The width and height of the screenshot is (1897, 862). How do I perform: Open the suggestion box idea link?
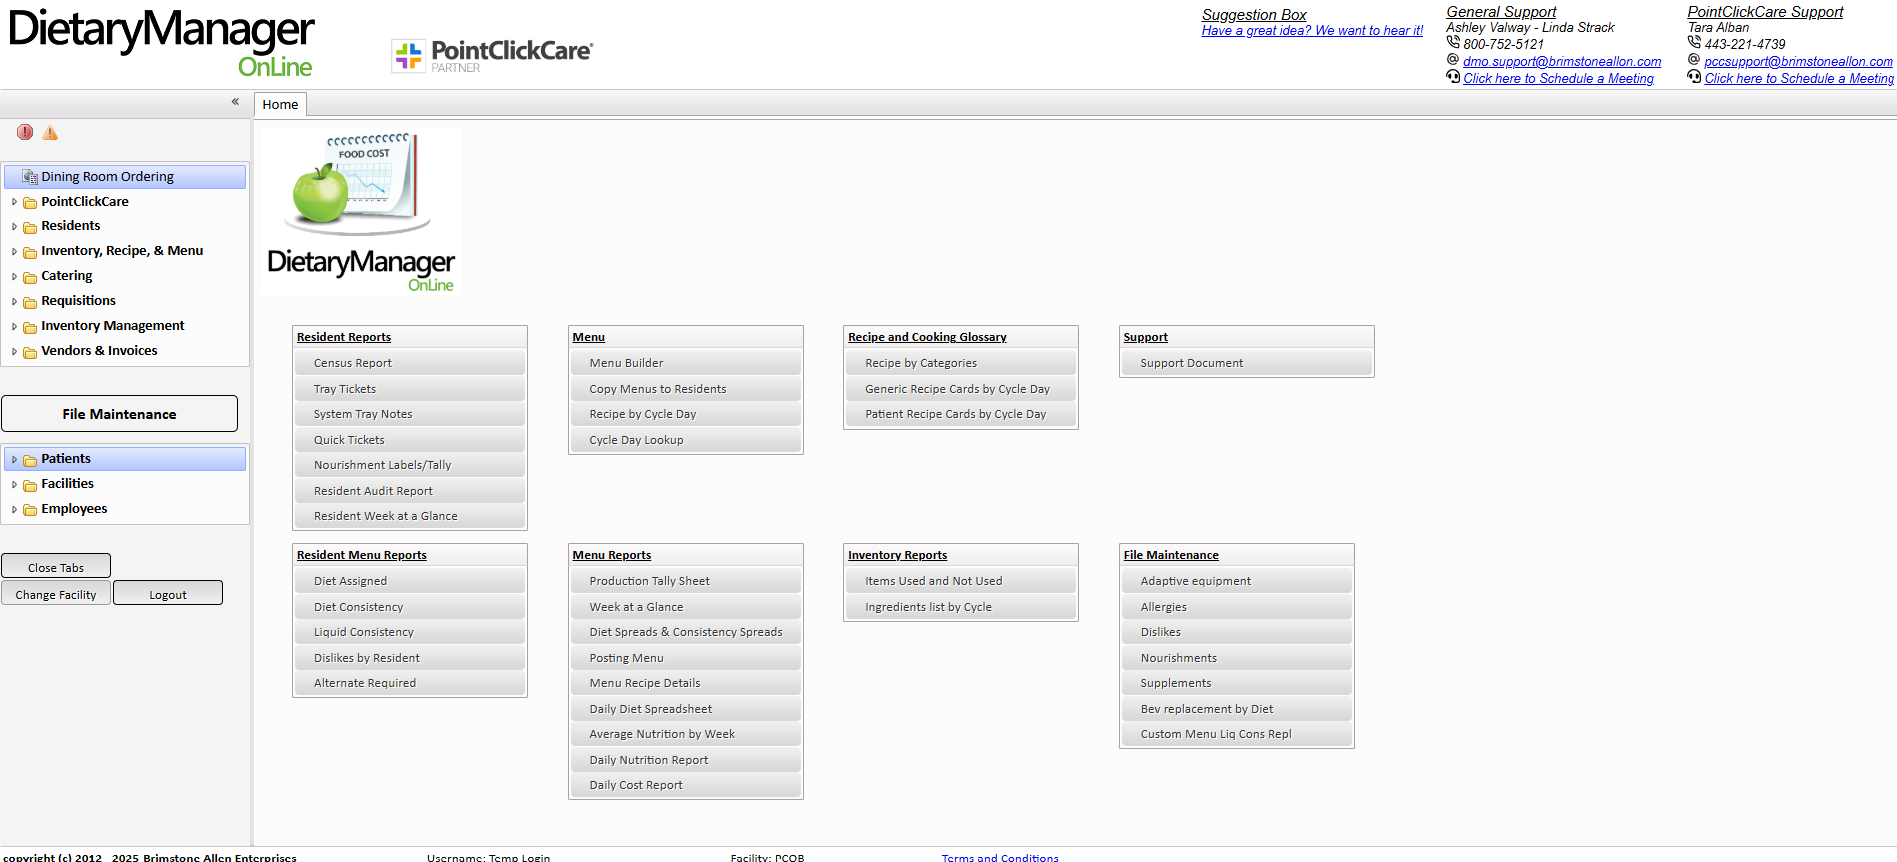point(1312,31)
